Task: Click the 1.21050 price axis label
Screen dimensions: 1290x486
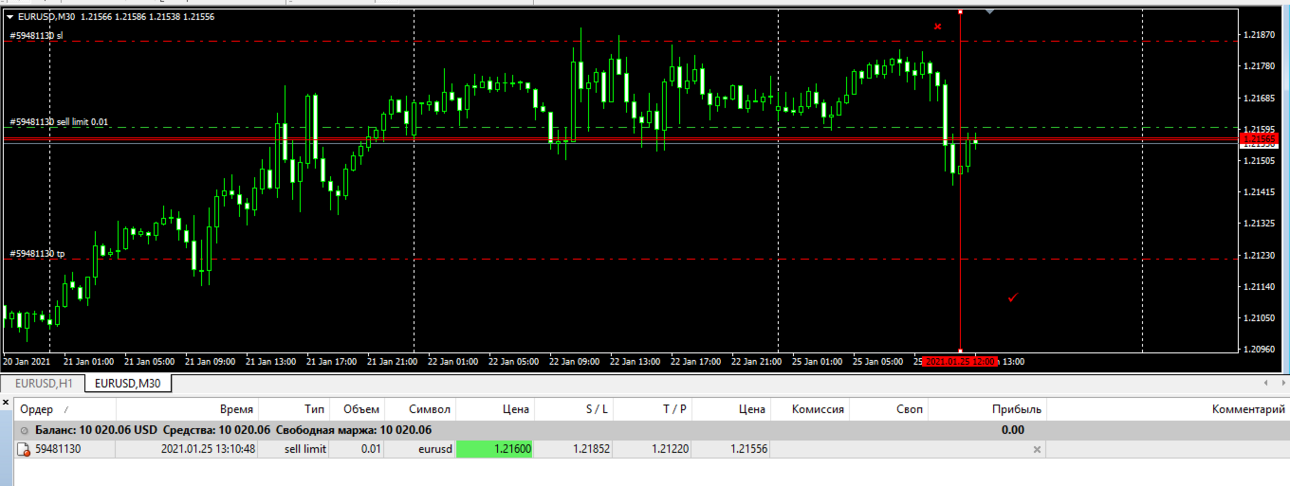Action: (x=1258, y=318)
